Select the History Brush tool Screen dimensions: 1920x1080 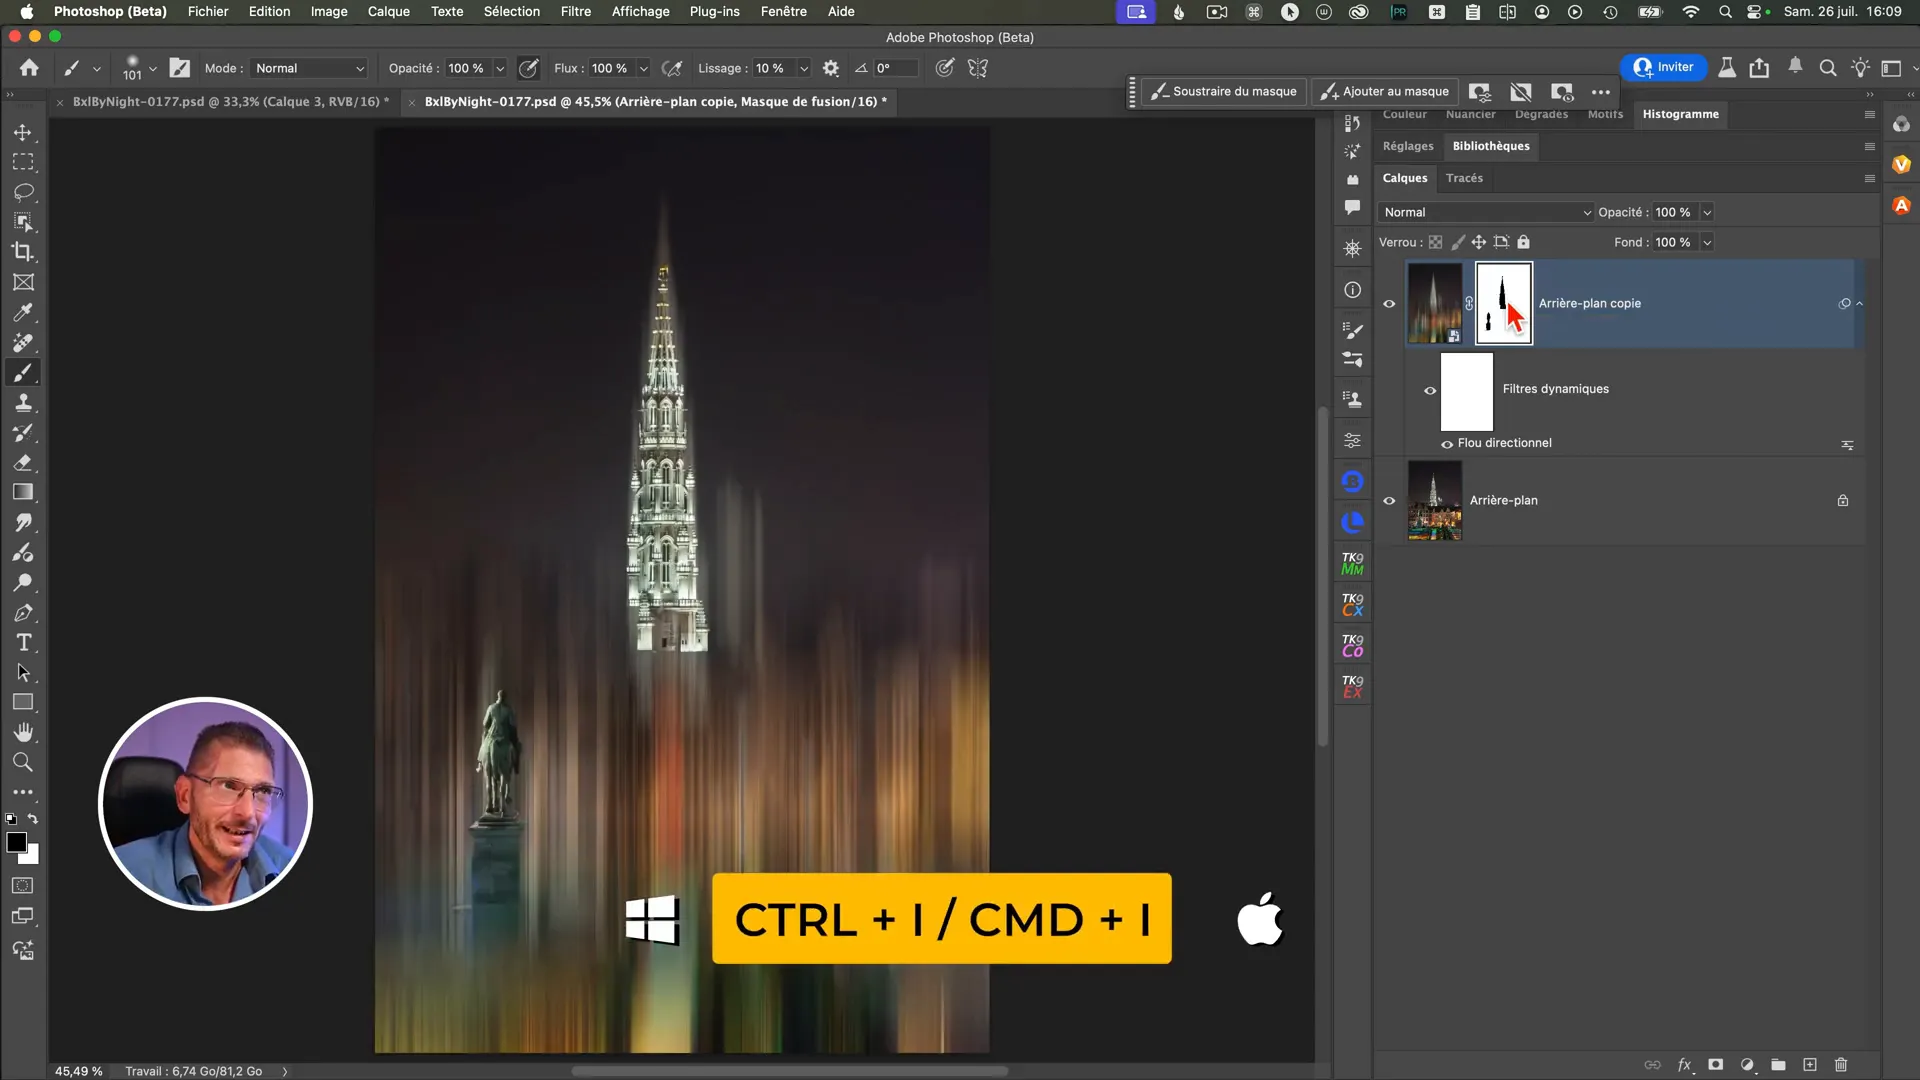[x=23, y=432]
